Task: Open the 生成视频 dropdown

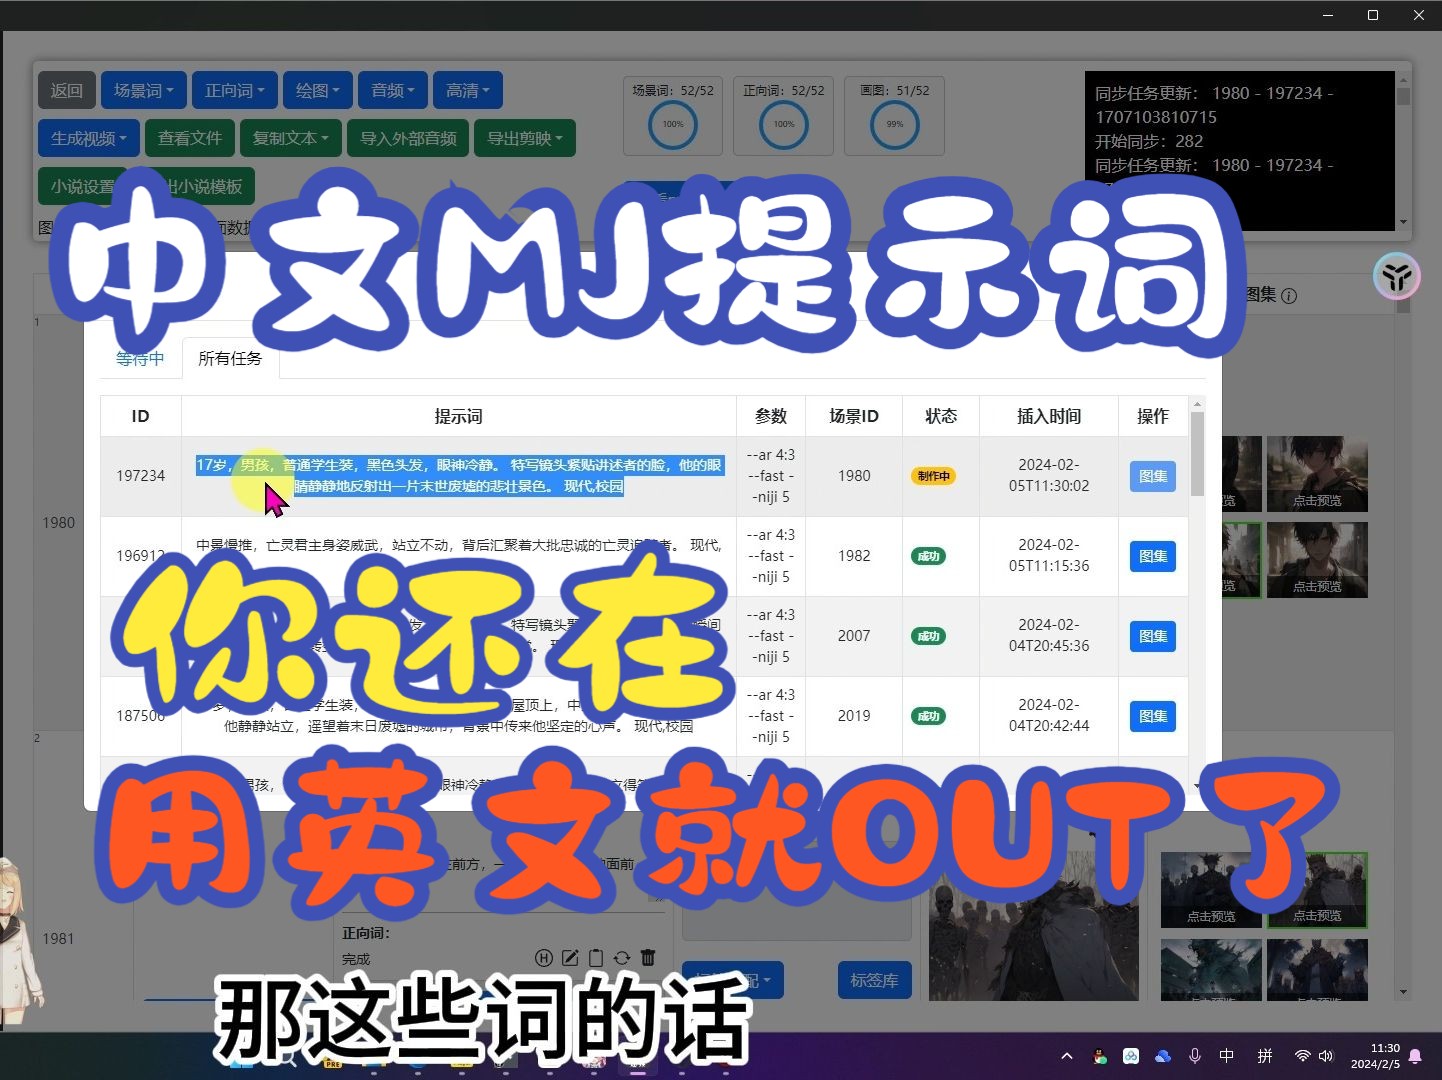Action: click(89, 138)
